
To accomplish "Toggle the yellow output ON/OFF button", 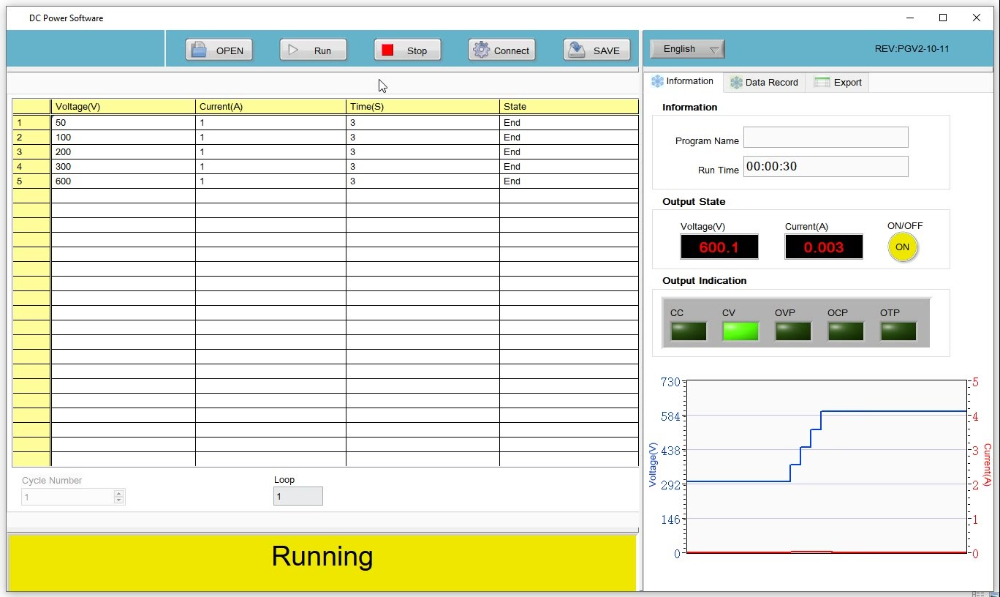I will (x=902, y=247).
